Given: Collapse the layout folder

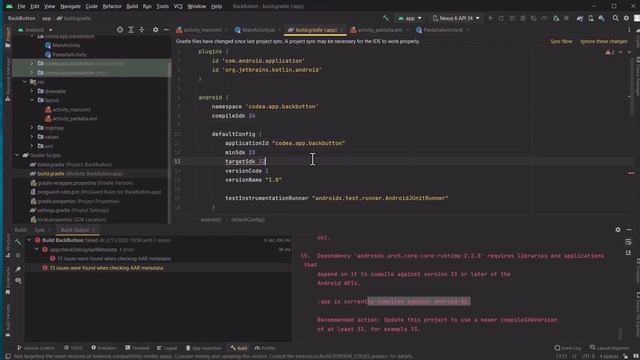Looking at the screenshot, I should (32, 100).
